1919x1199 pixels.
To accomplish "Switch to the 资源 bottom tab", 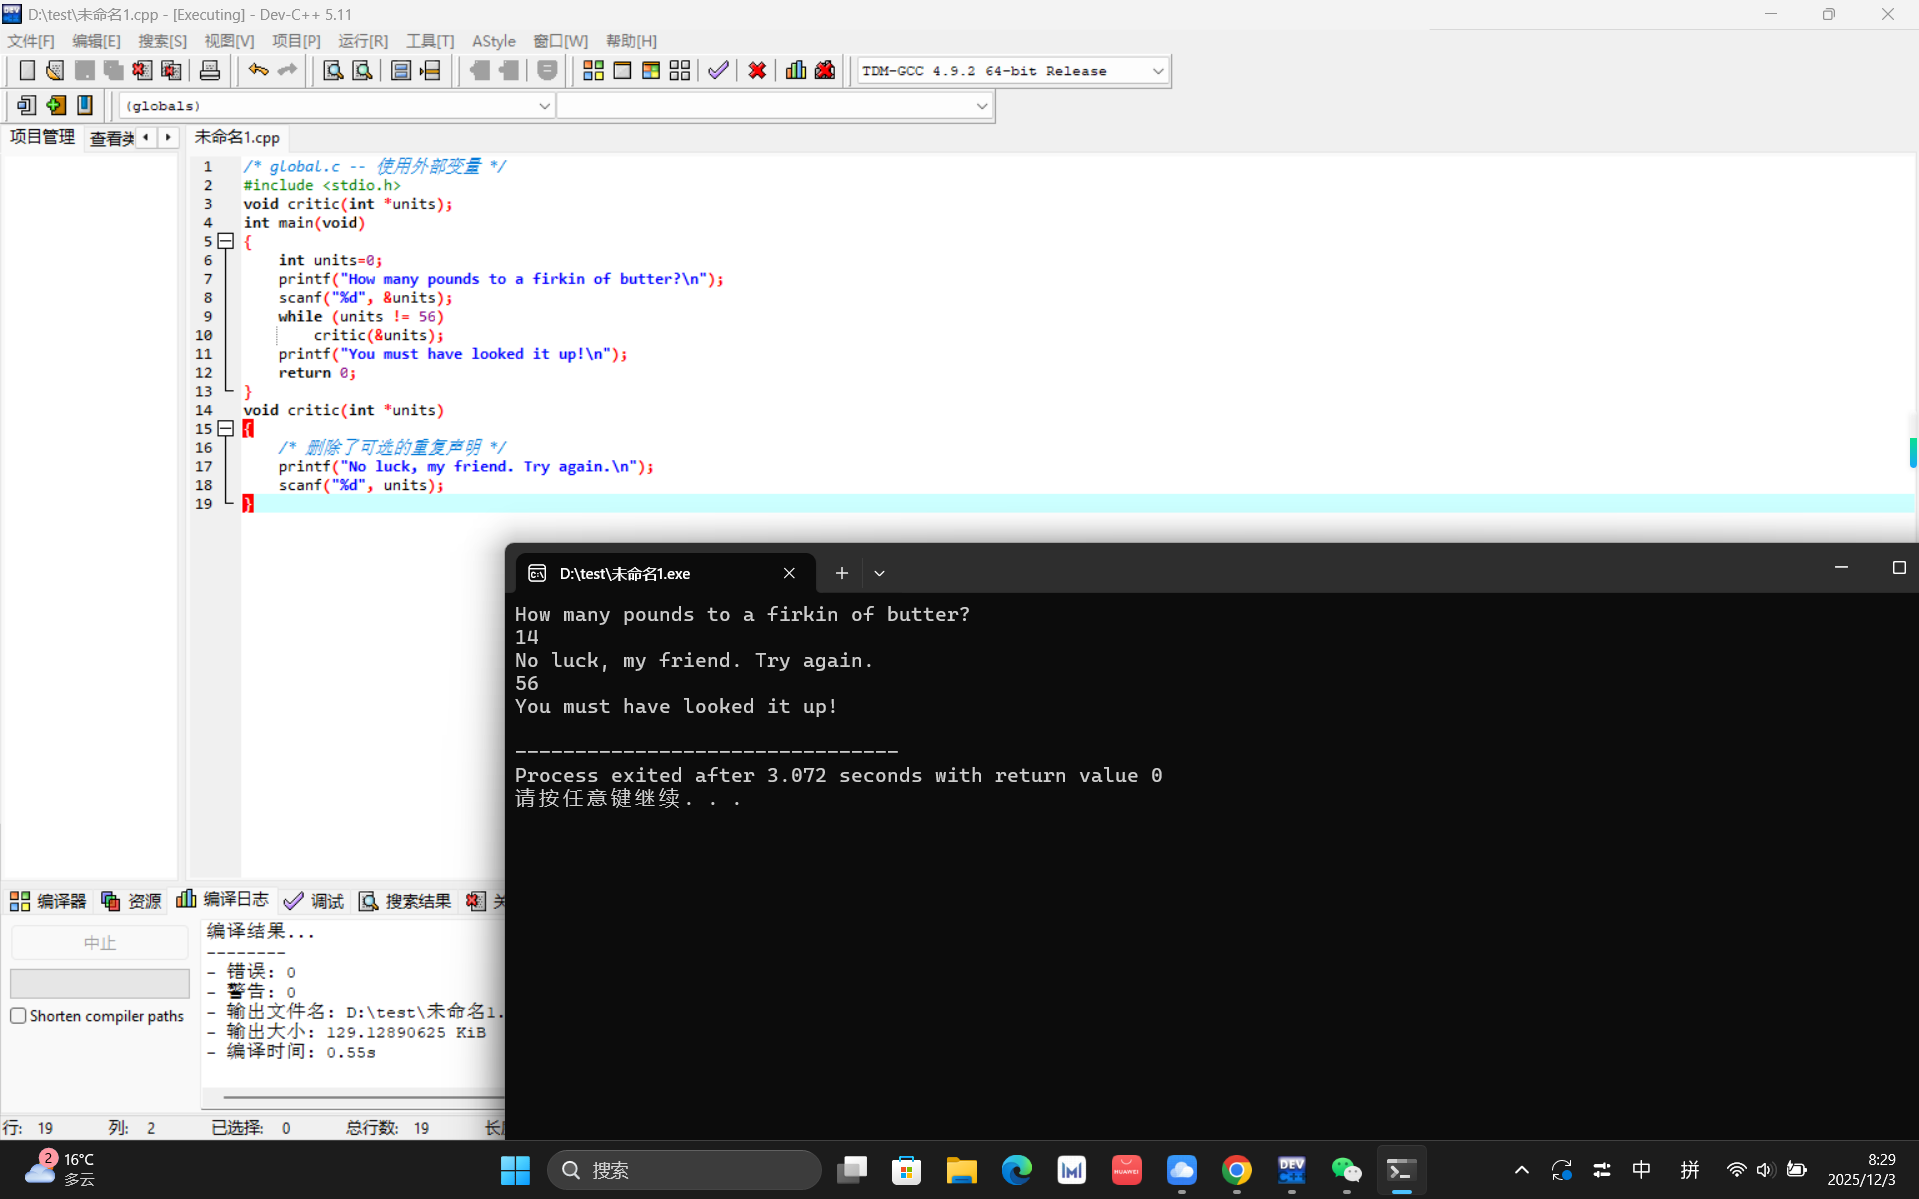I will point(131,901).
